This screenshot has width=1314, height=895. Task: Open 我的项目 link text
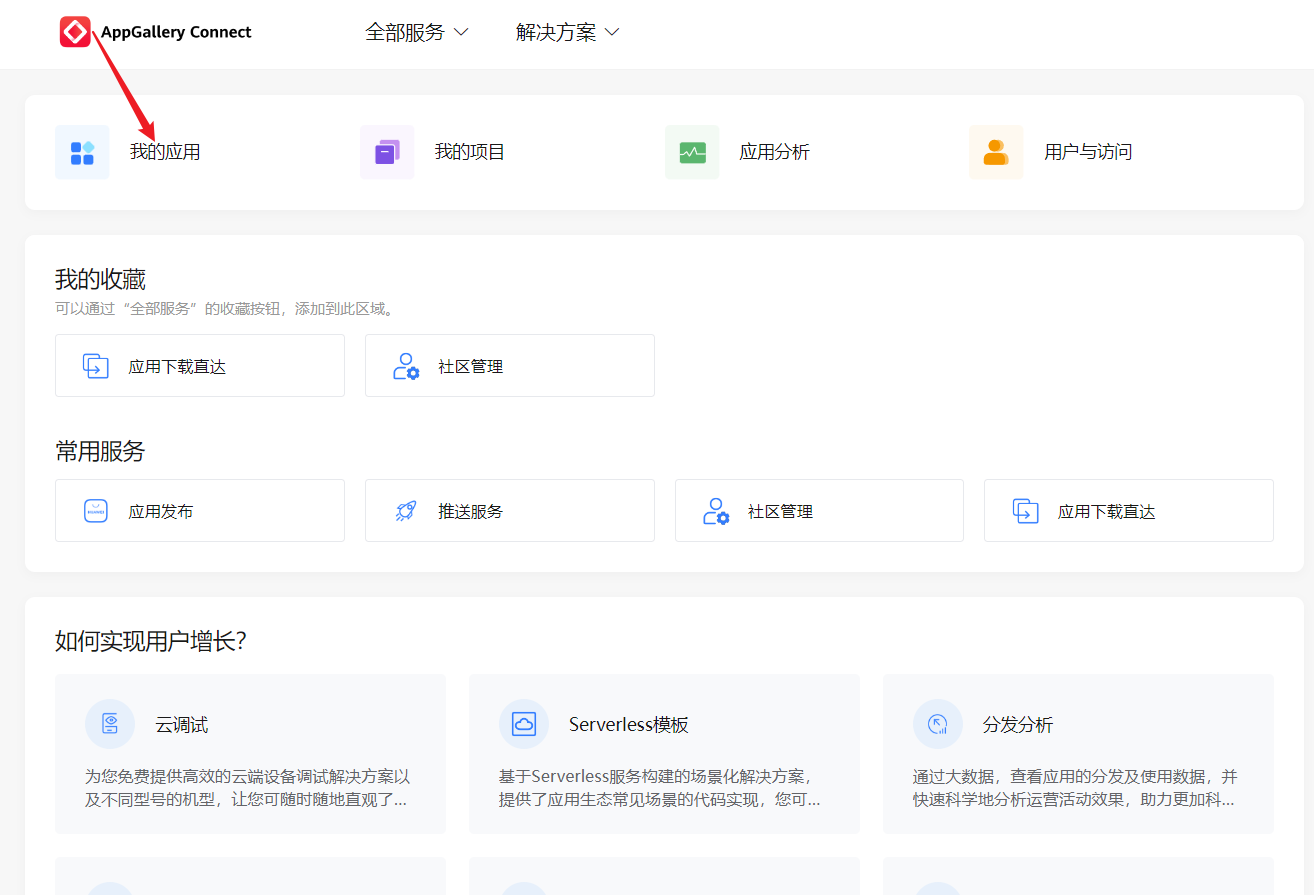[x=470, y=152]
